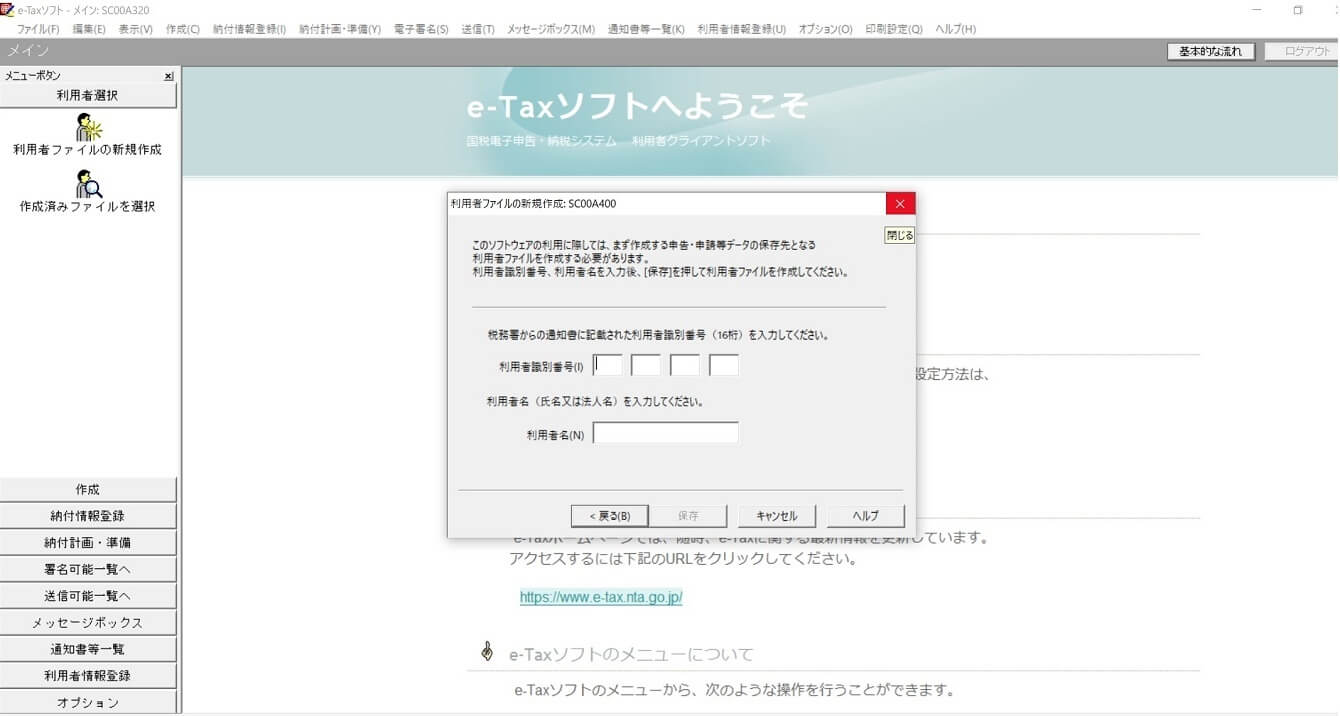Click the ログアウト button
Screen dimensions: 1340x716
coord(1301,51)
